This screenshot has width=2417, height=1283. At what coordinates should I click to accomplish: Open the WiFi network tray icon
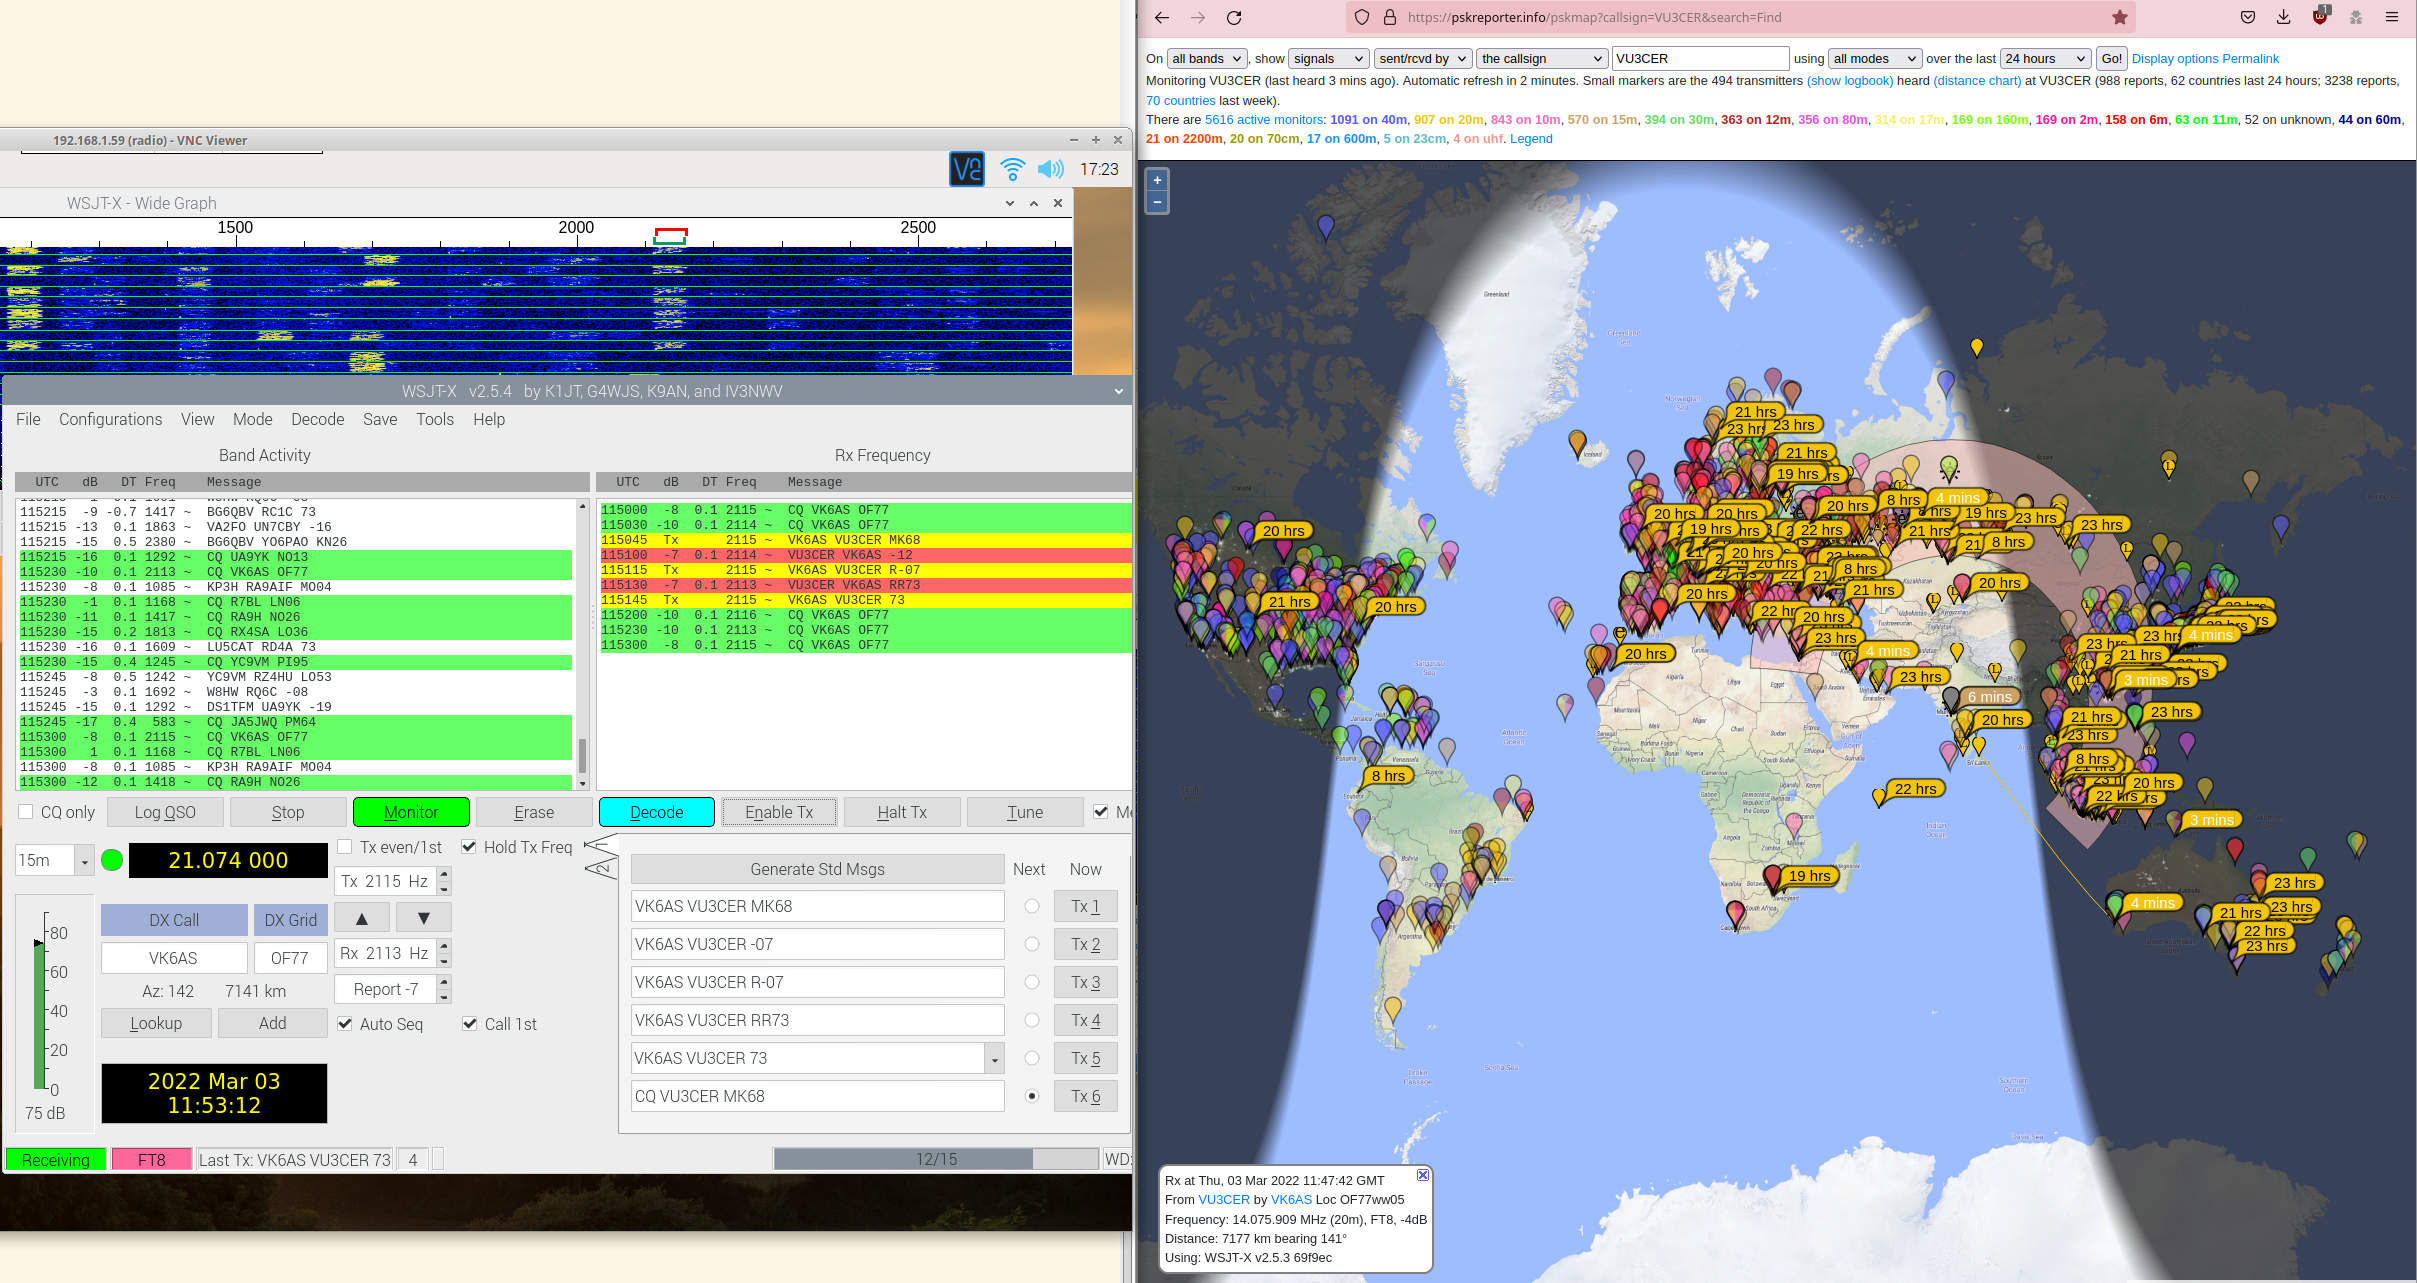pos(1012,169)
